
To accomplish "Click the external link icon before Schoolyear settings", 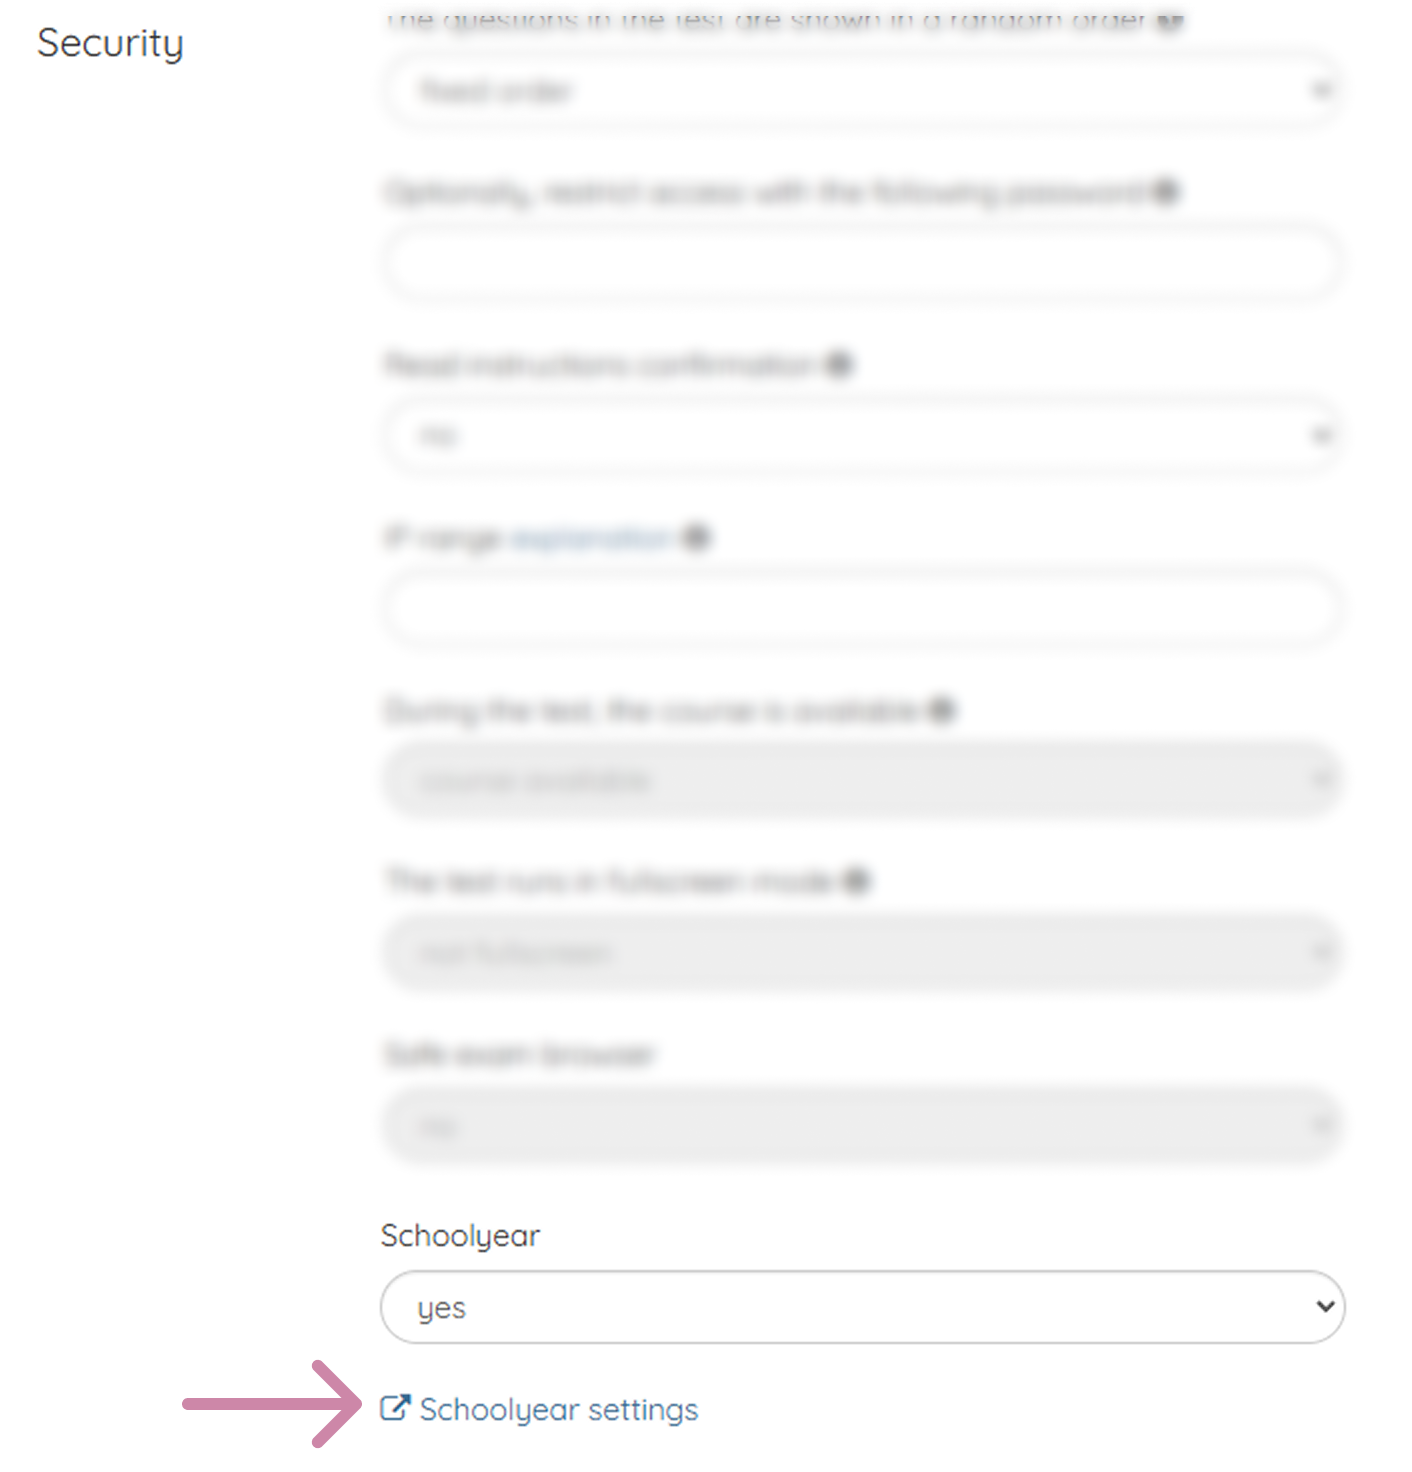I will coord(395,1408).
